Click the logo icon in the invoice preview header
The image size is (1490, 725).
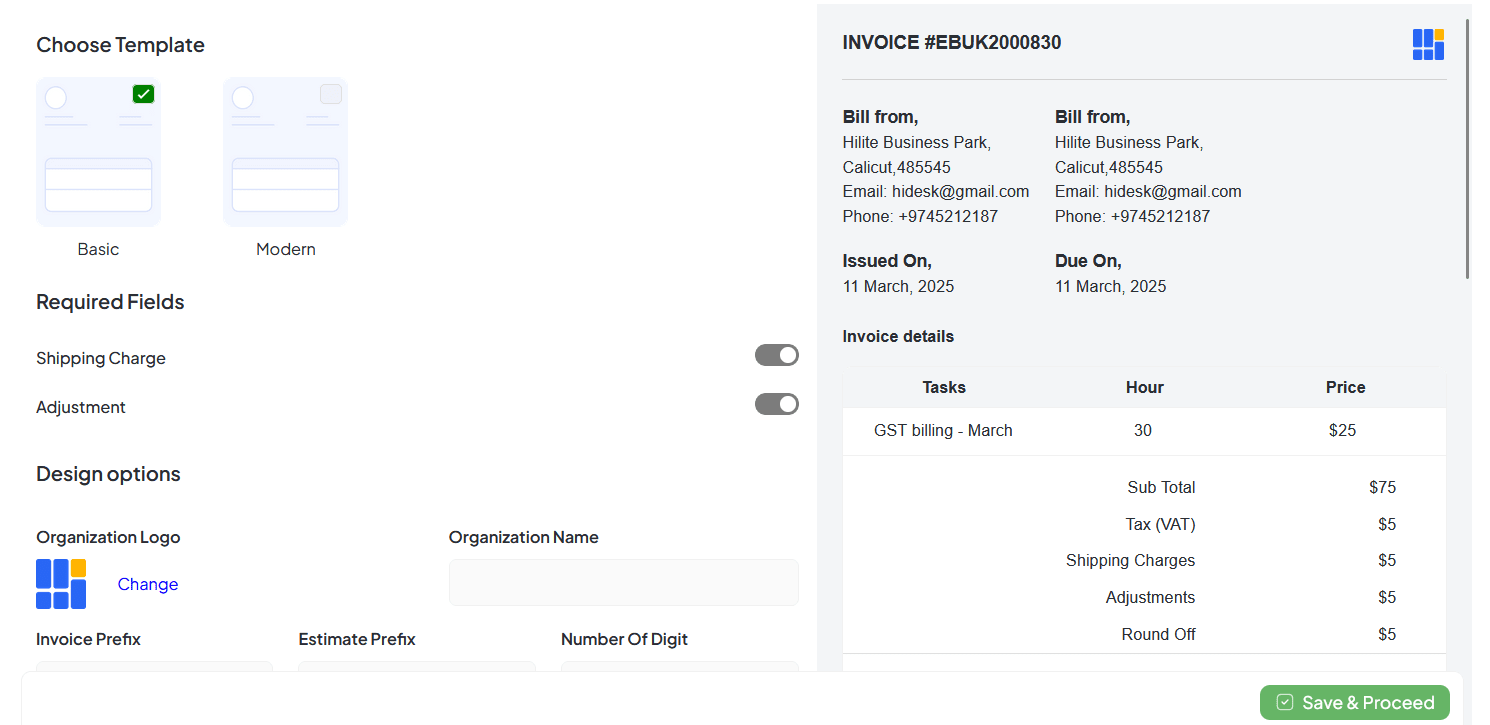click(1428, 44)
